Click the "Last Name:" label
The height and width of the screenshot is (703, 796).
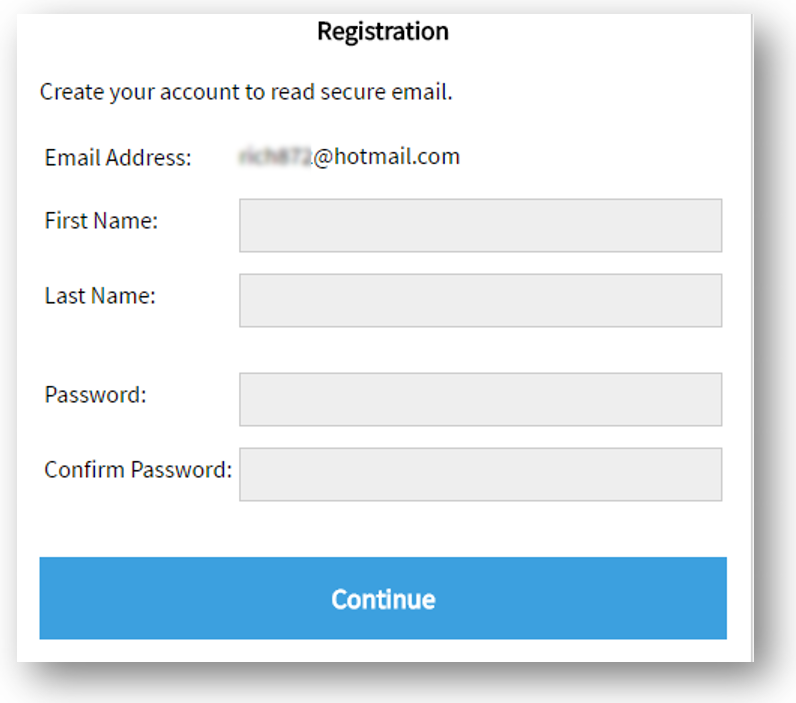(x=100, y=296)
